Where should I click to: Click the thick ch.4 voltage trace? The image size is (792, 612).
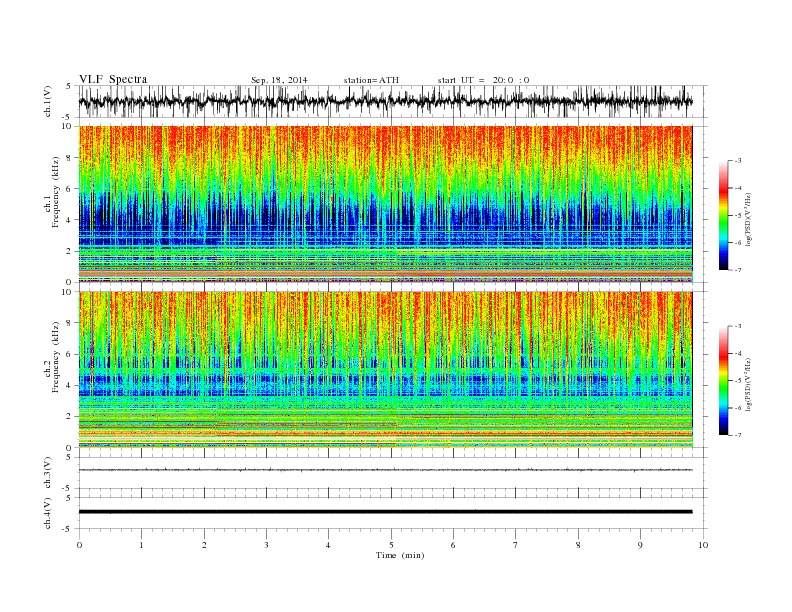[x=385, y=512]
